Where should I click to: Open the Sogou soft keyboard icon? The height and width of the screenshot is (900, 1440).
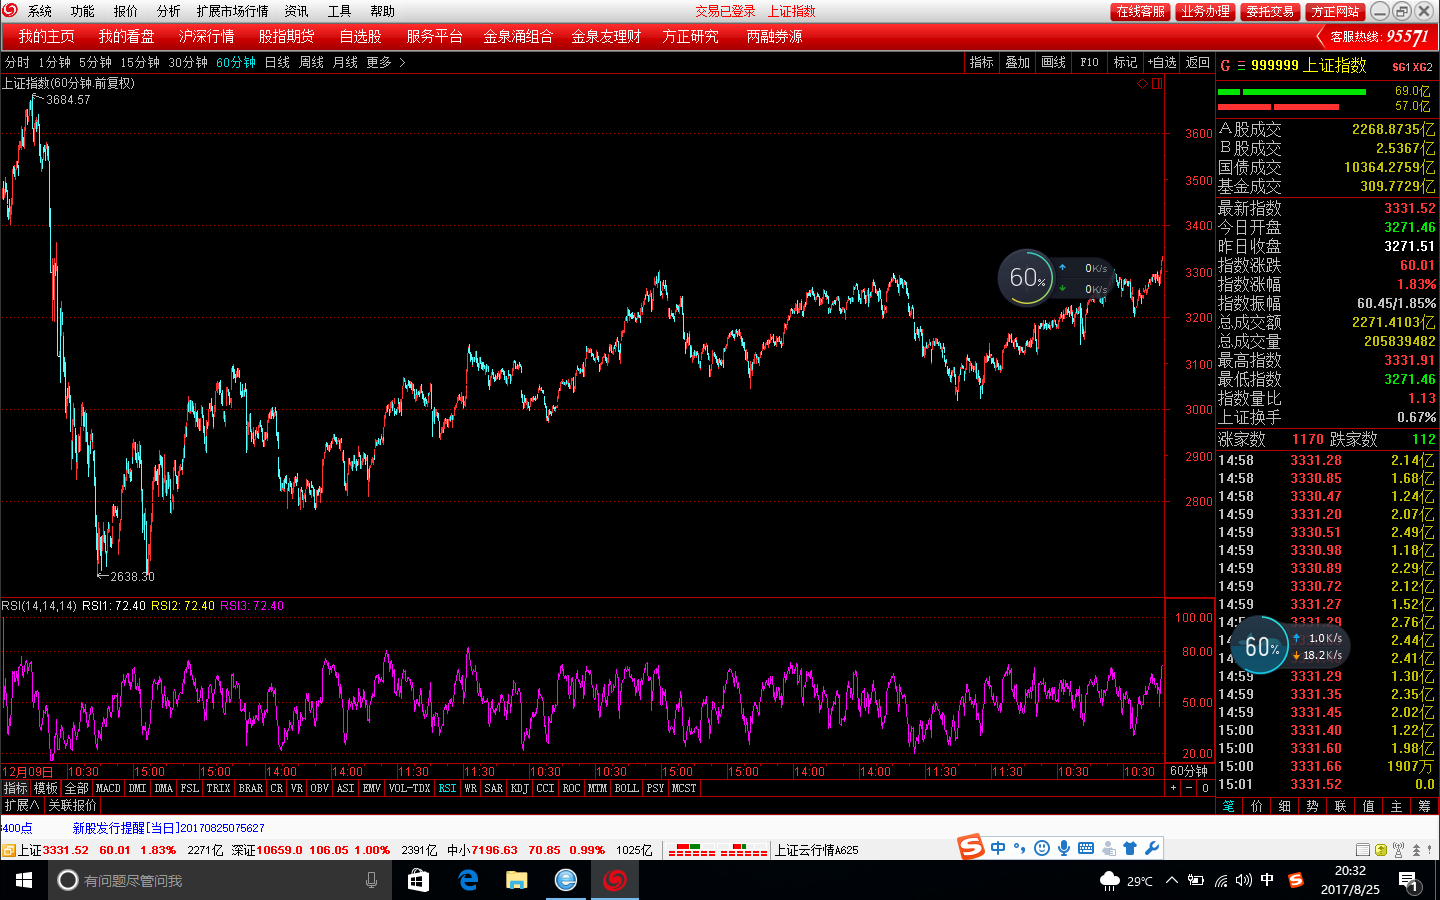pyautogui.click(x=1086, y=848)
